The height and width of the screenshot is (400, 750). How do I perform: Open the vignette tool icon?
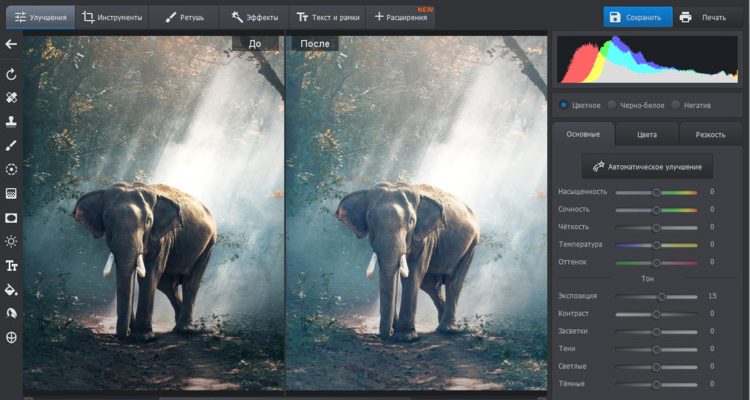pyautogui.click(x=11, y=217)
